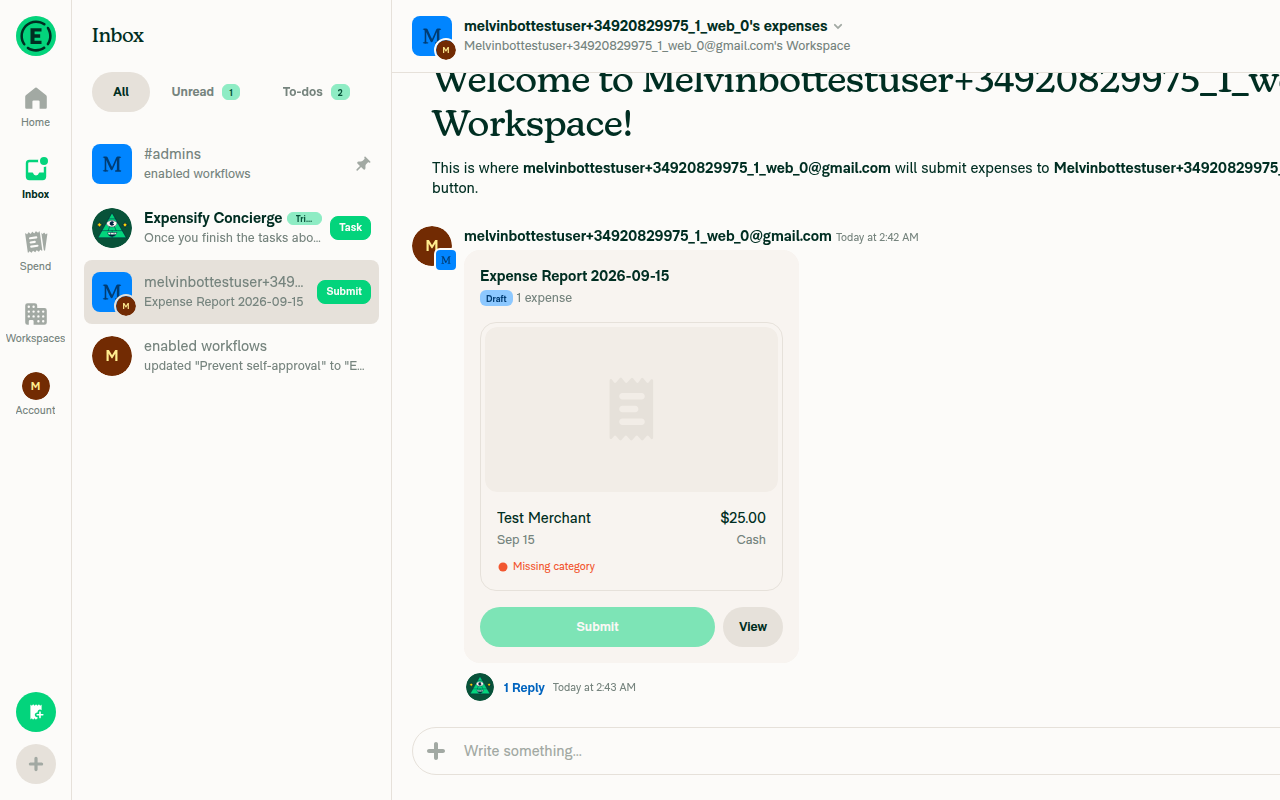
Task: Click the Task button on Concierge row
Action: (350, 228)
